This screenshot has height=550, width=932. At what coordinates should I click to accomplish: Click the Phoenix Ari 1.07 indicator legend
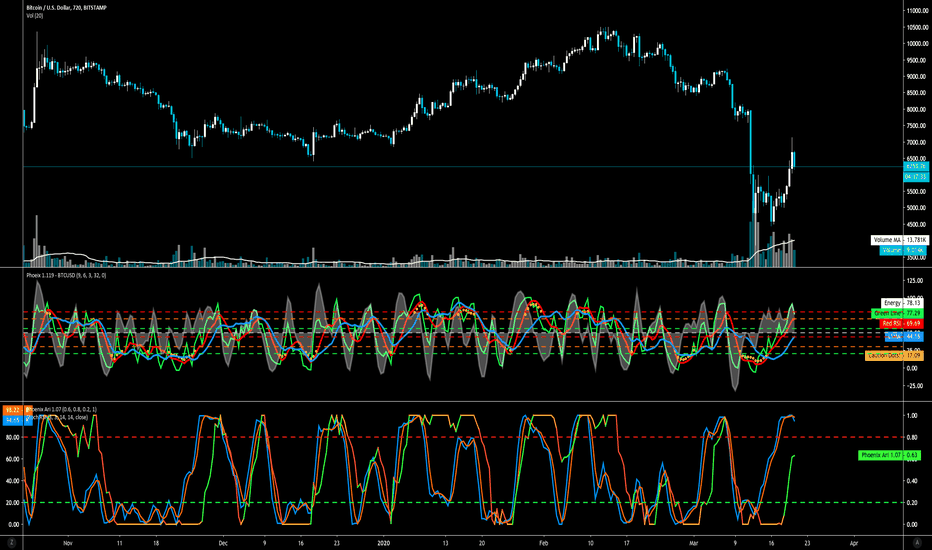pyautogui.click(x=63, y=409)
